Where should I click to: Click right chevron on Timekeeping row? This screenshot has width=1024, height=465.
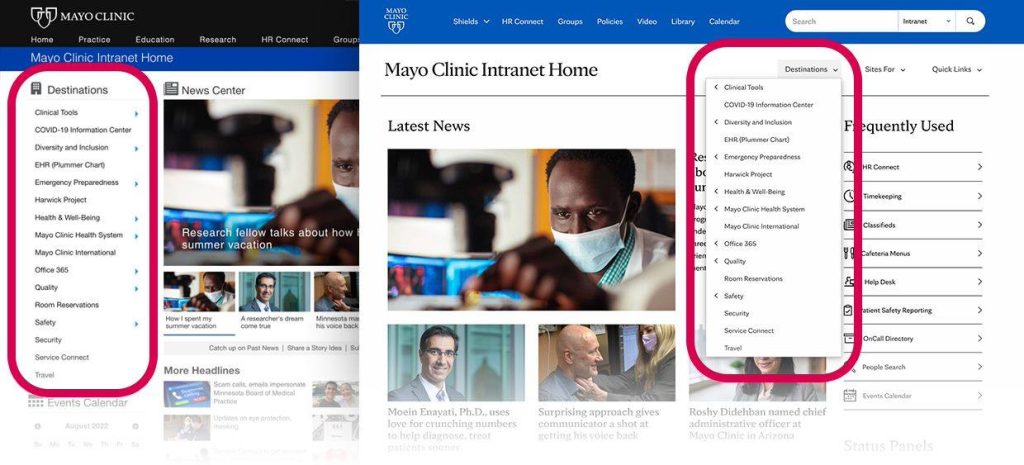980,195
